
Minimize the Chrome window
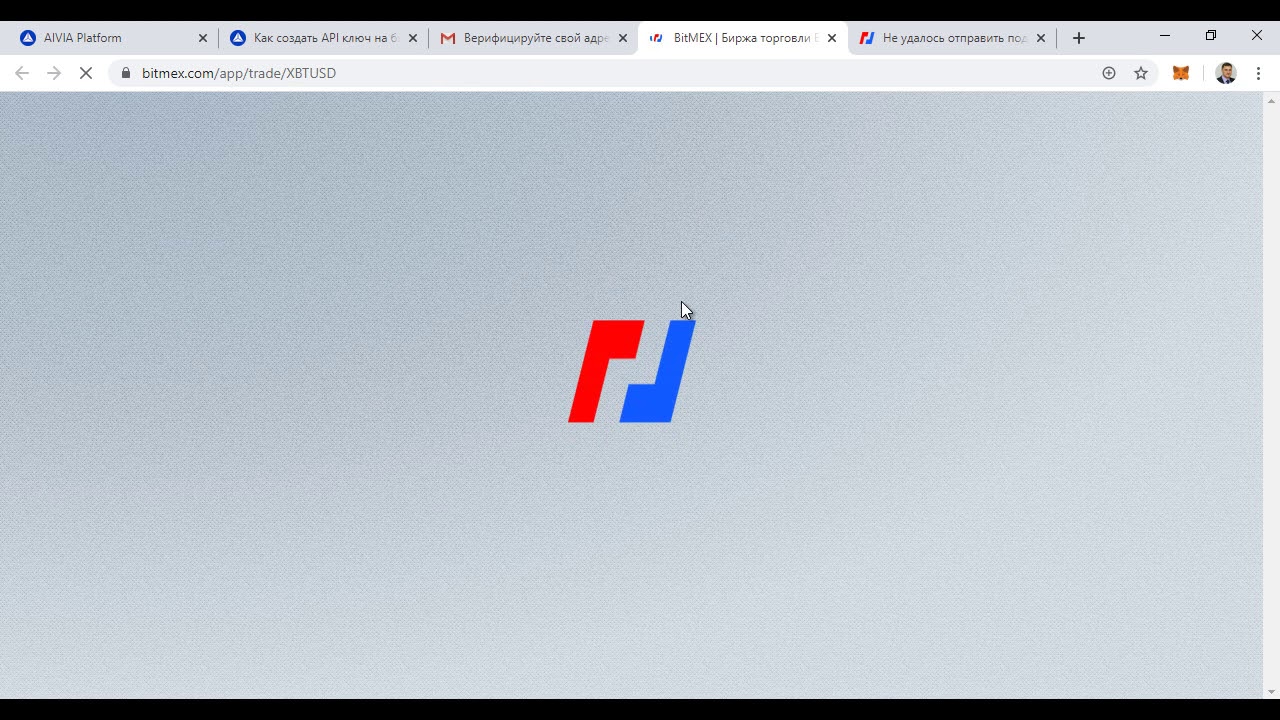click(1165, 35)
